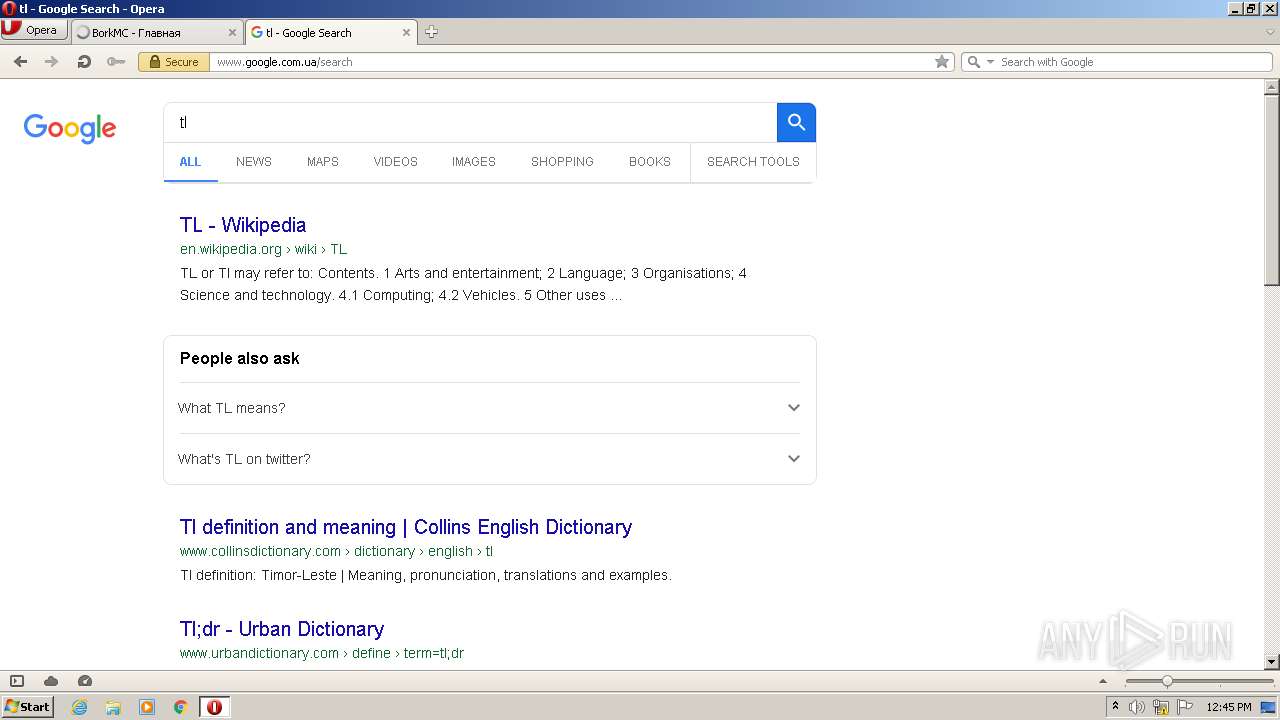Open the network tray icon

[x=1161, y=707]
